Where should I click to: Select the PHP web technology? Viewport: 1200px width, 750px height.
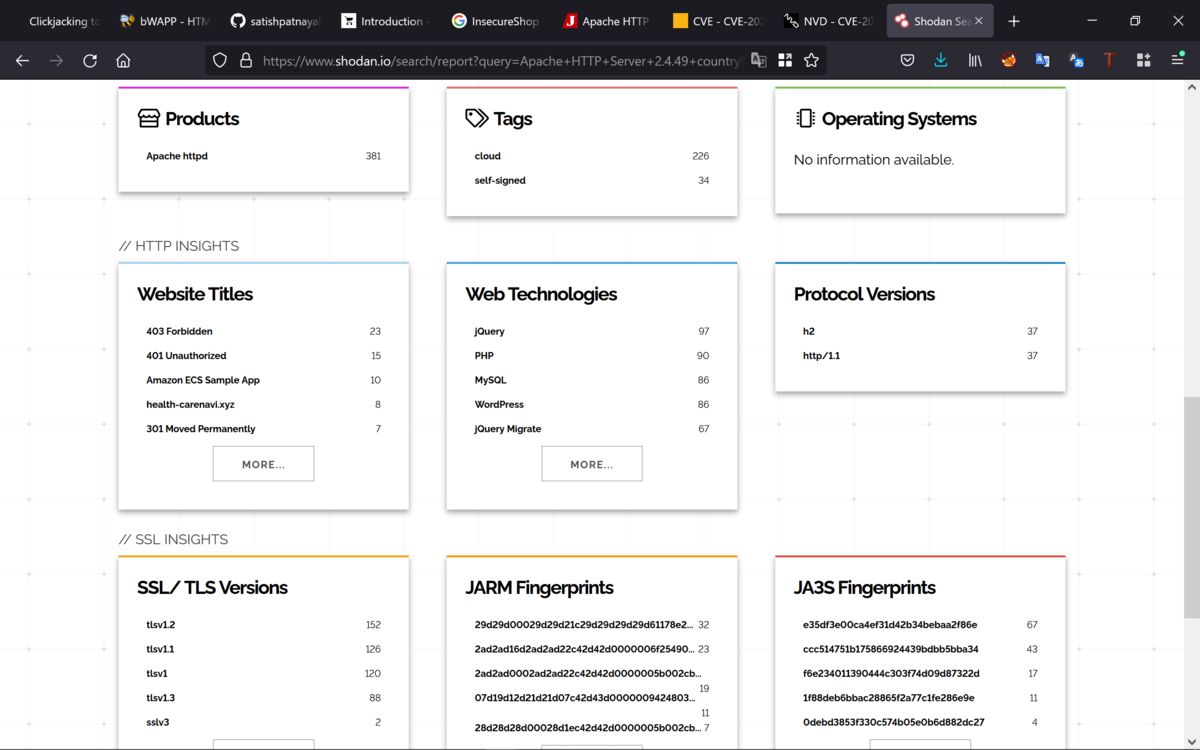point(484,356)
